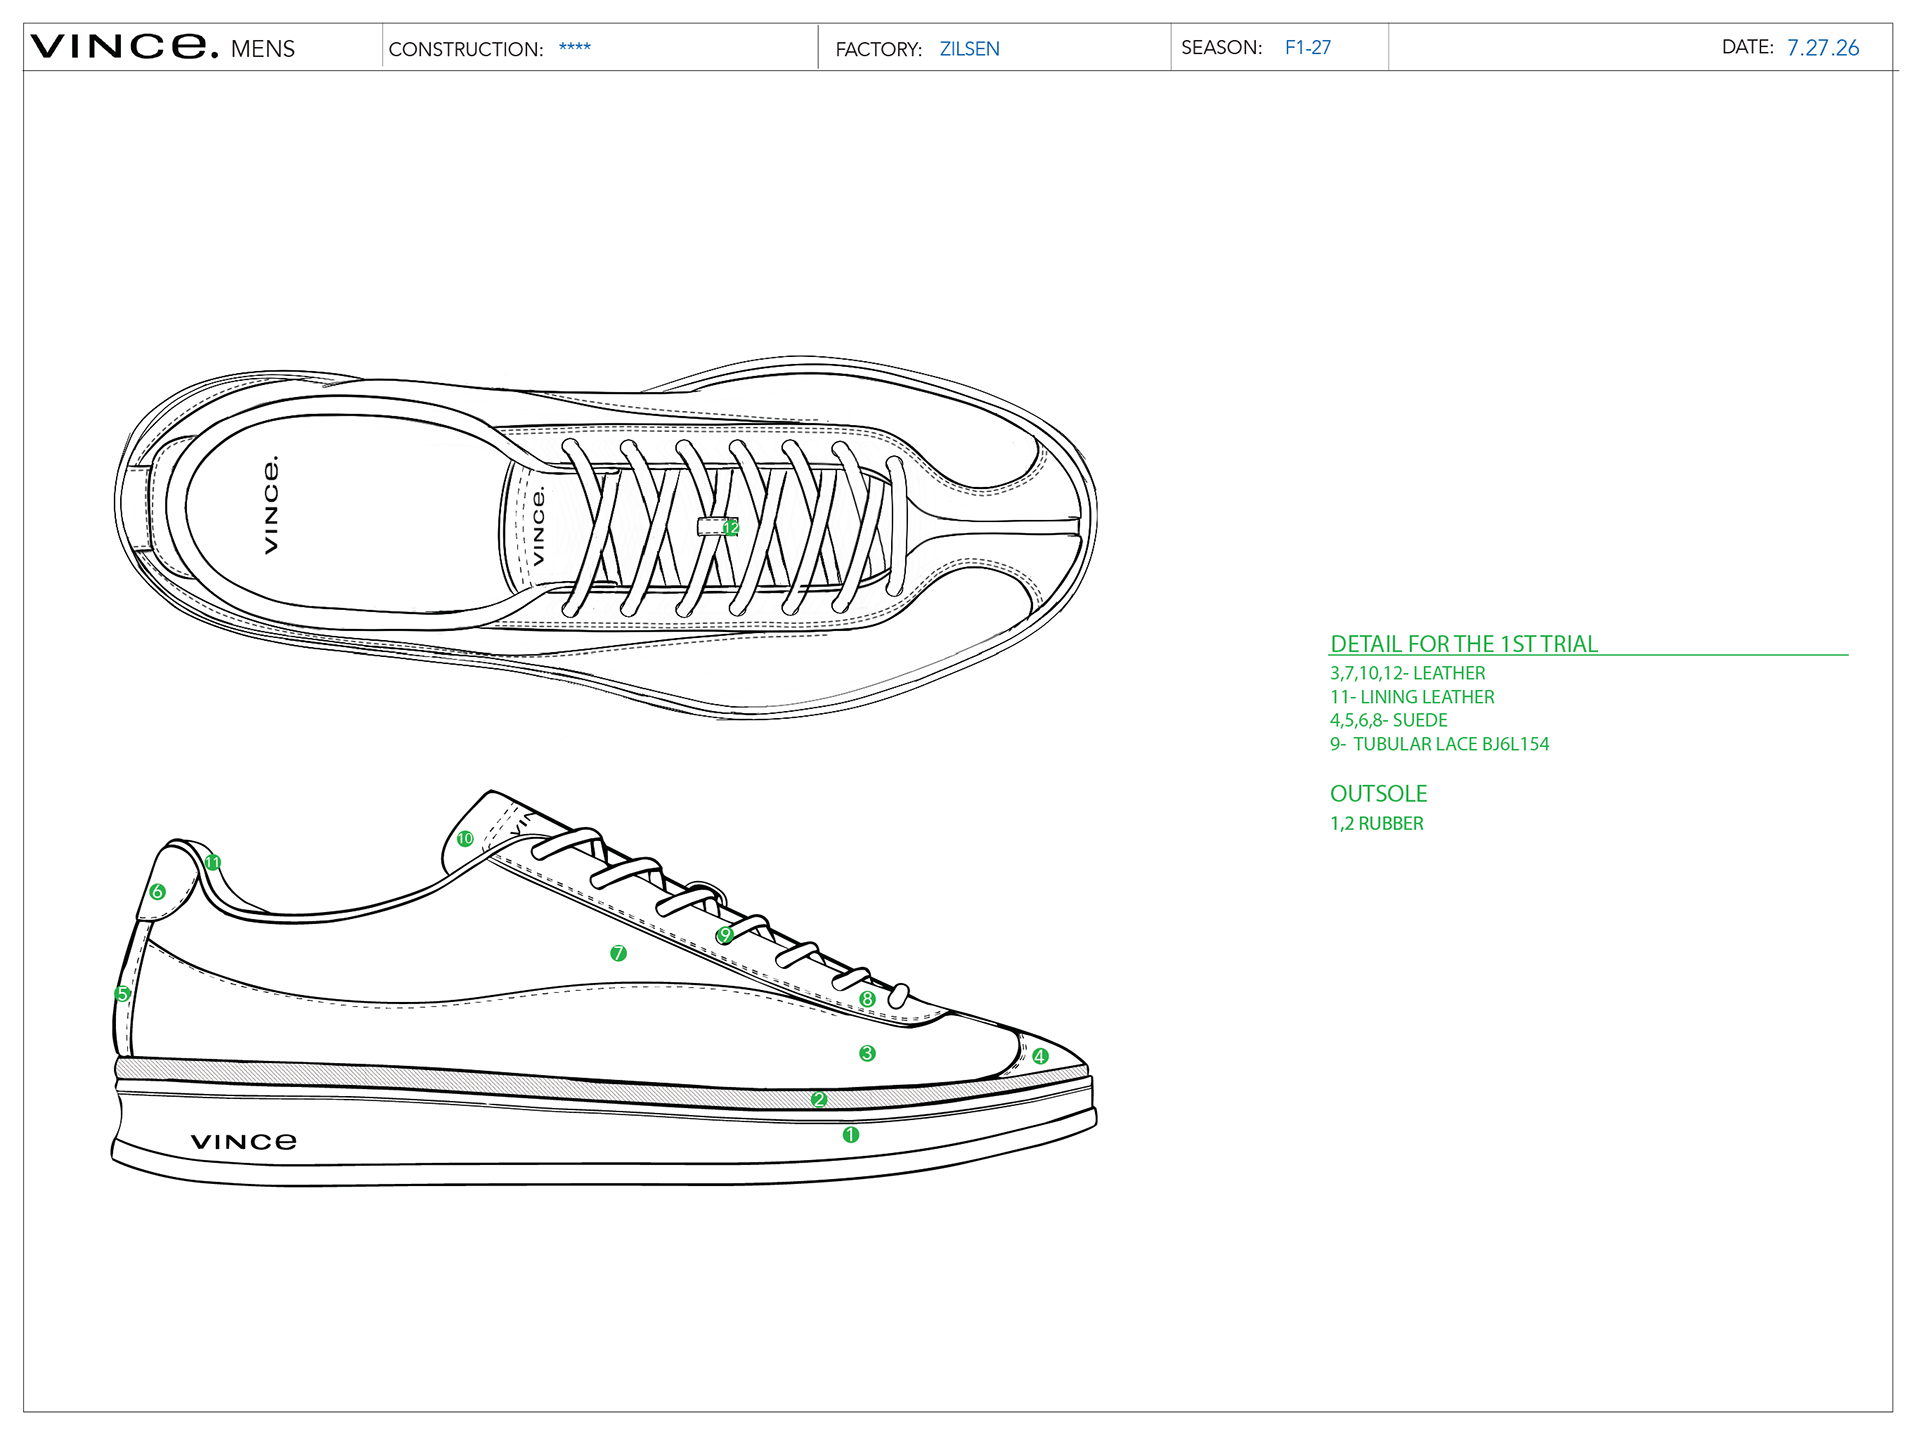Click the F1-27 season value
This screenshot has height=1439, width=1920.
(1308, 48)
